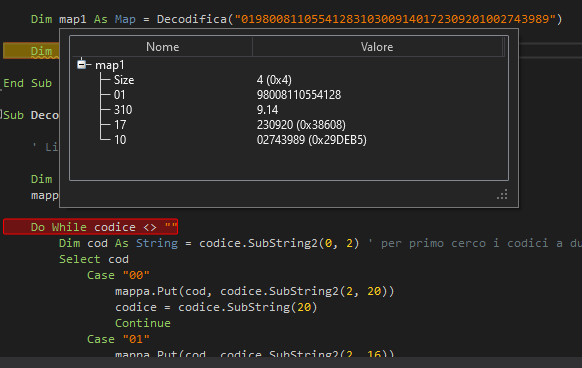Click the Nome column header

tap(163, 47)
